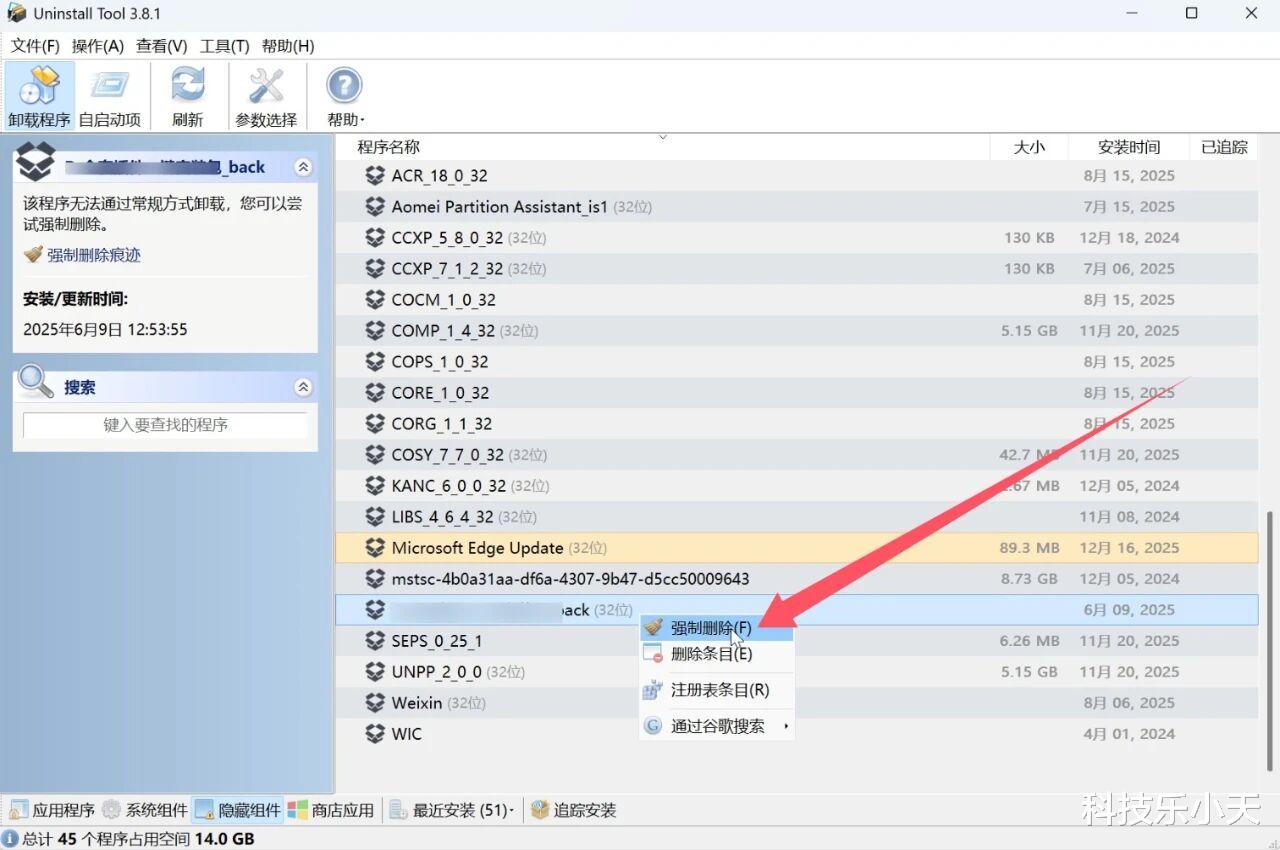This screenshot has width=1280, height=850.
Task: Open the 卸载程序 uninstaller toolbar icon
Action: [x=40, y=96]
